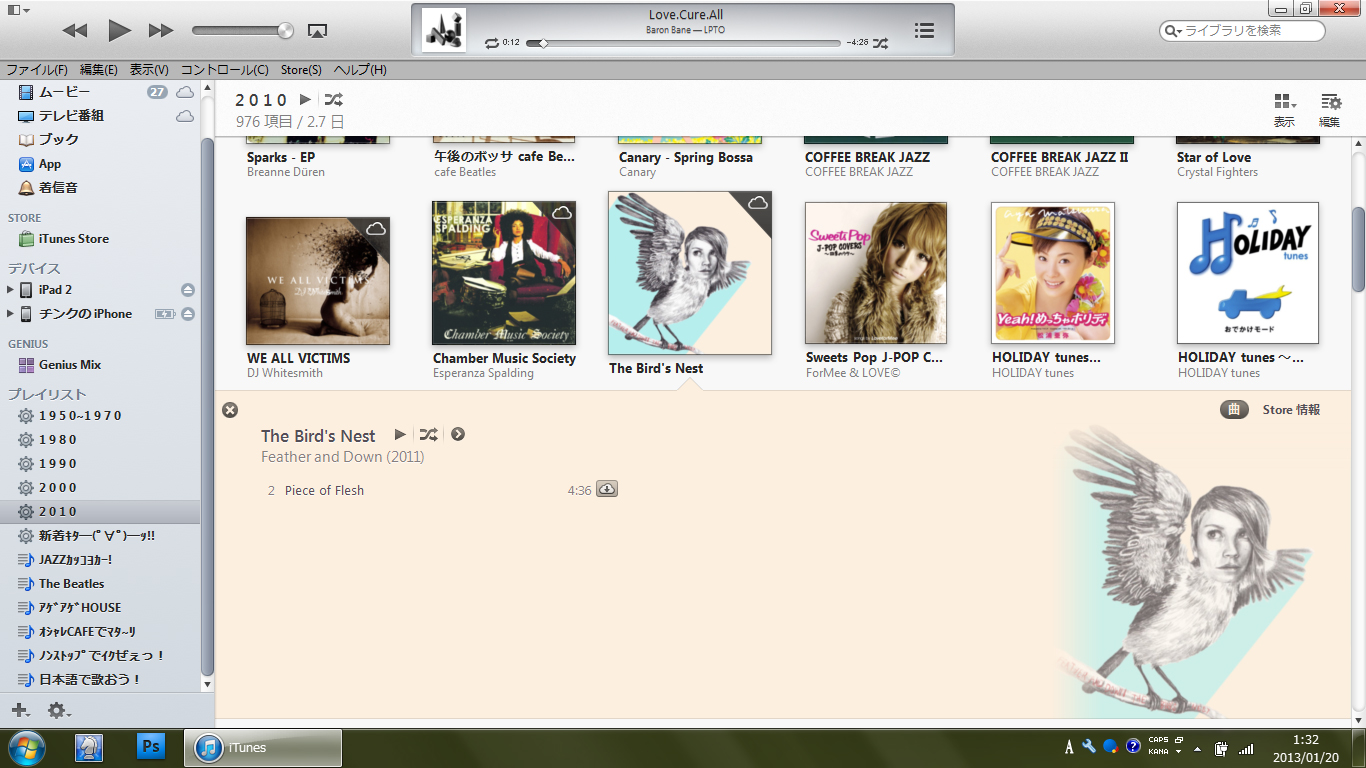Open Photoshop from the taskbar
The height and width of the screenshot is (768, 1366).
coord(151,747)
